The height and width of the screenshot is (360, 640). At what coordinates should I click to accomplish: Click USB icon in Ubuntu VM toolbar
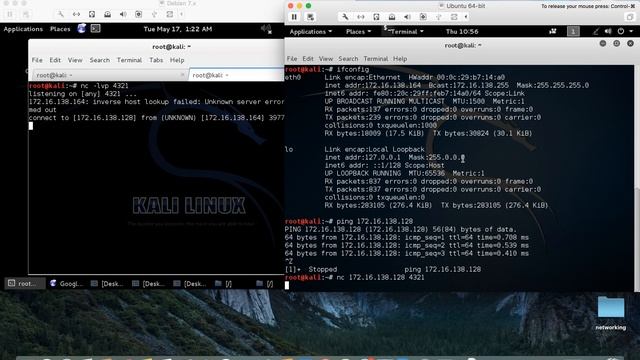coord(438,17)
